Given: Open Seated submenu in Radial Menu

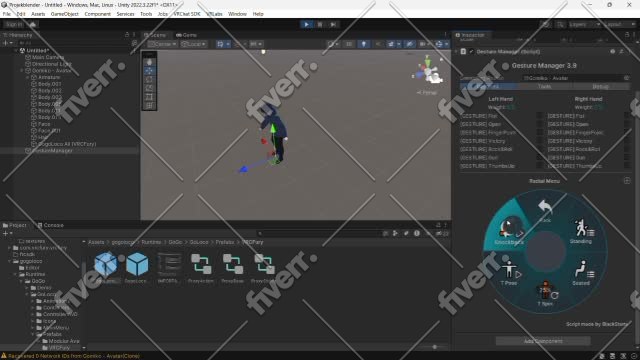Looking at the screenshot, I should click(581, 273).
